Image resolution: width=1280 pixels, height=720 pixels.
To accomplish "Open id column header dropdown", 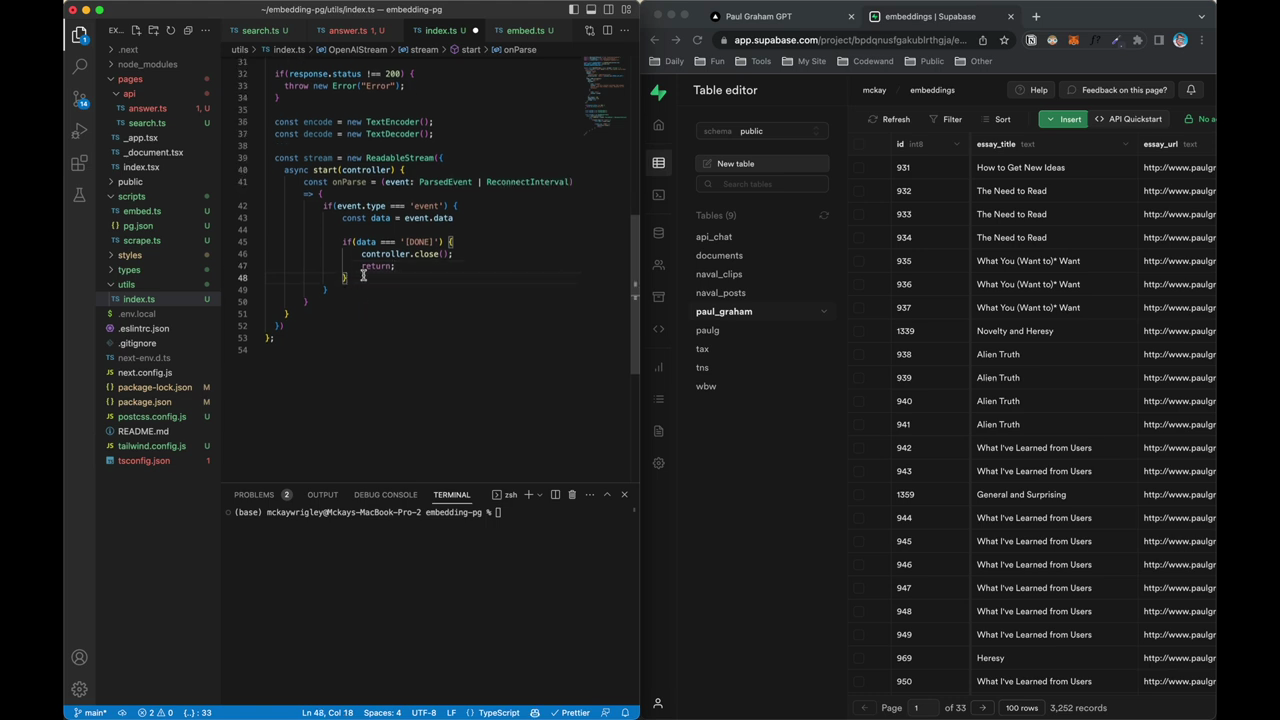I will 957,144.
